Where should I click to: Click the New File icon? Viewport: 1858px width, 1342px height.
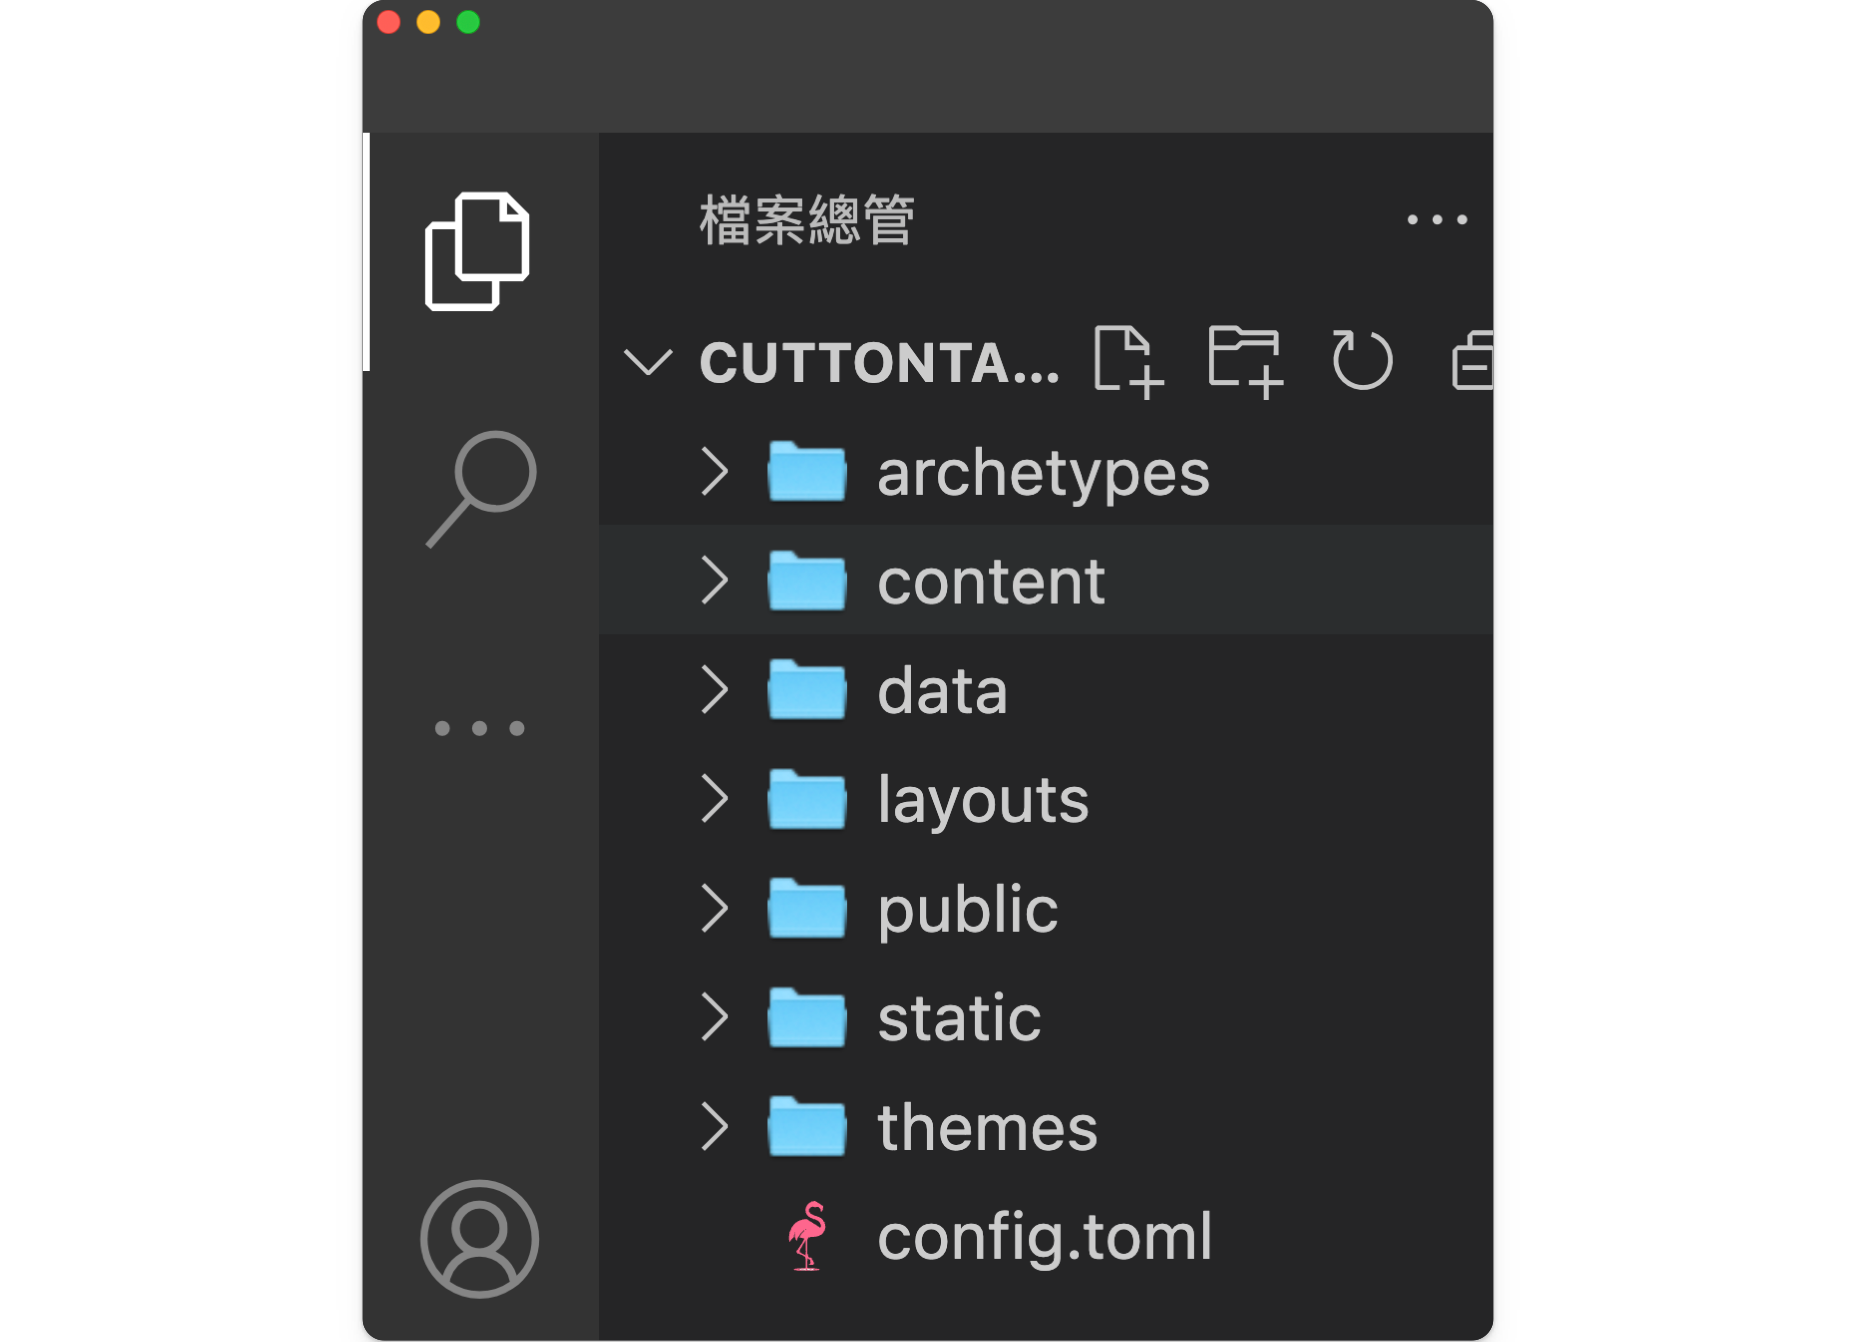1128,361
